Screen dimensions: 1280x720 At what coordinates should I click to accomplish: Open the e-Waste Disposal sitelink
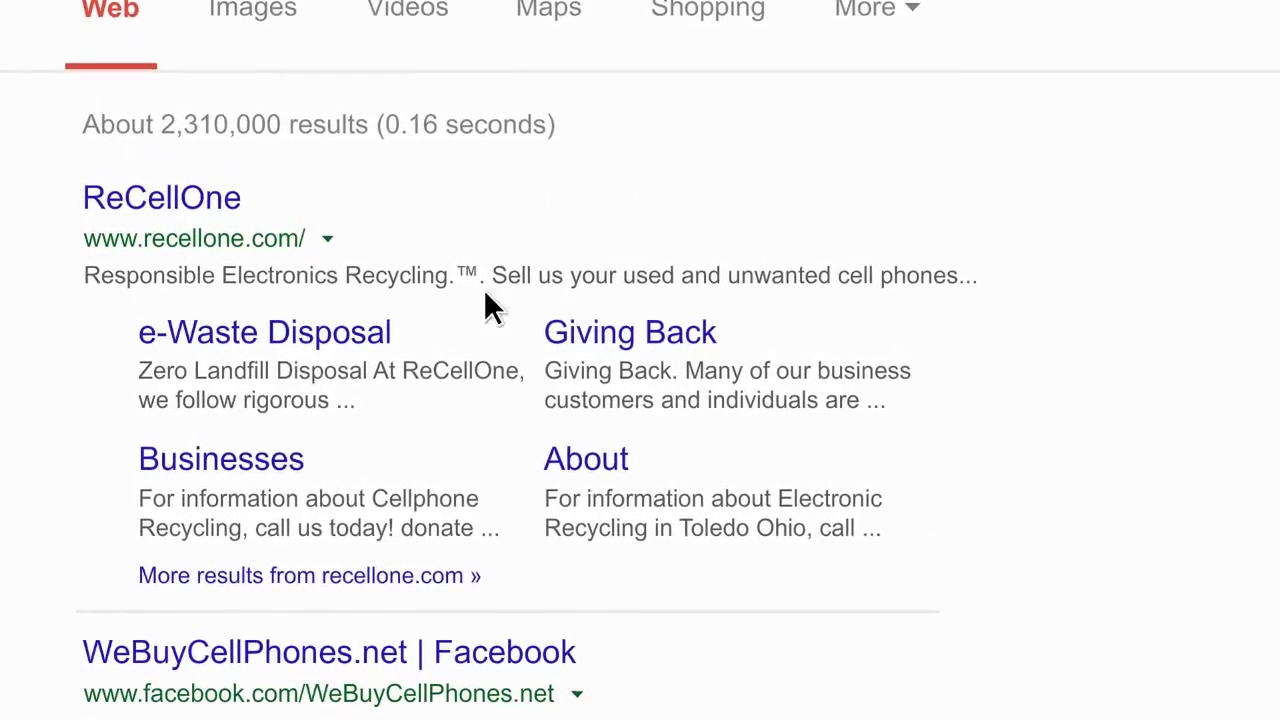264,333
